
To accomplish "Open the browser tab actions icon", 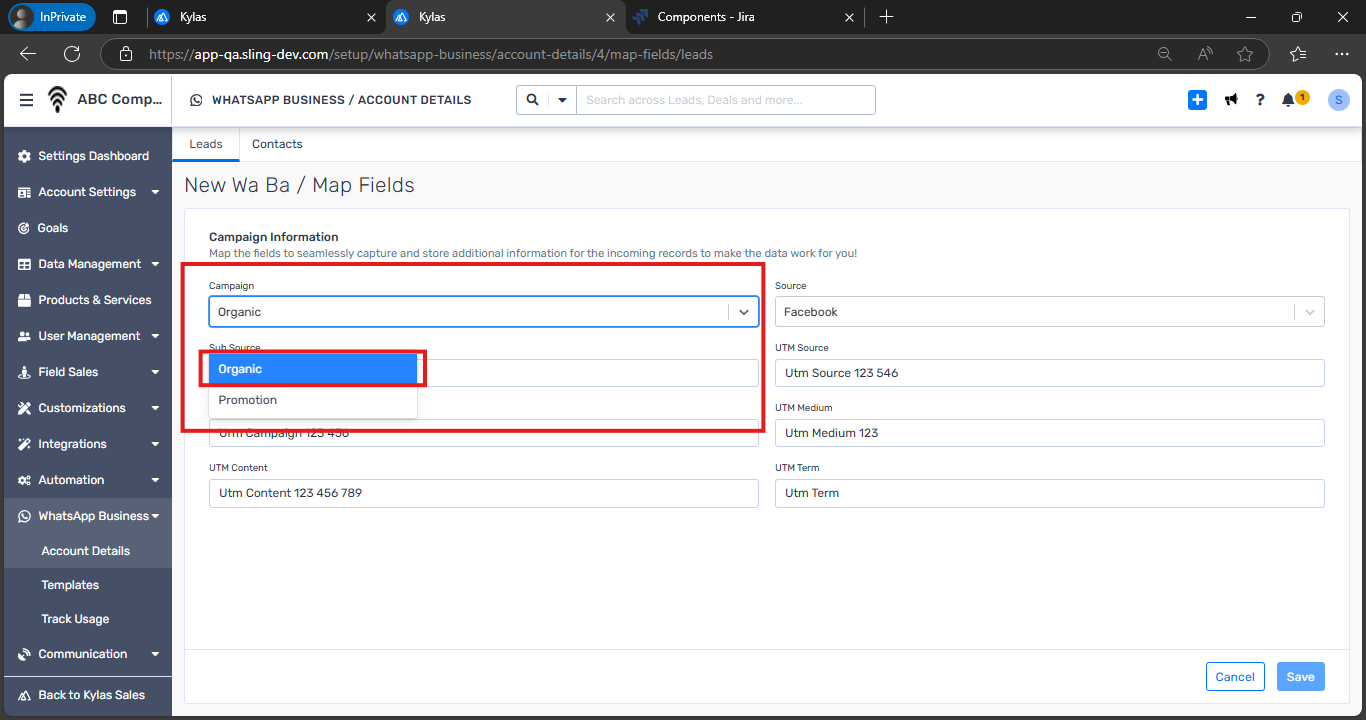I will pyautogui.click(x=120, y=17).
